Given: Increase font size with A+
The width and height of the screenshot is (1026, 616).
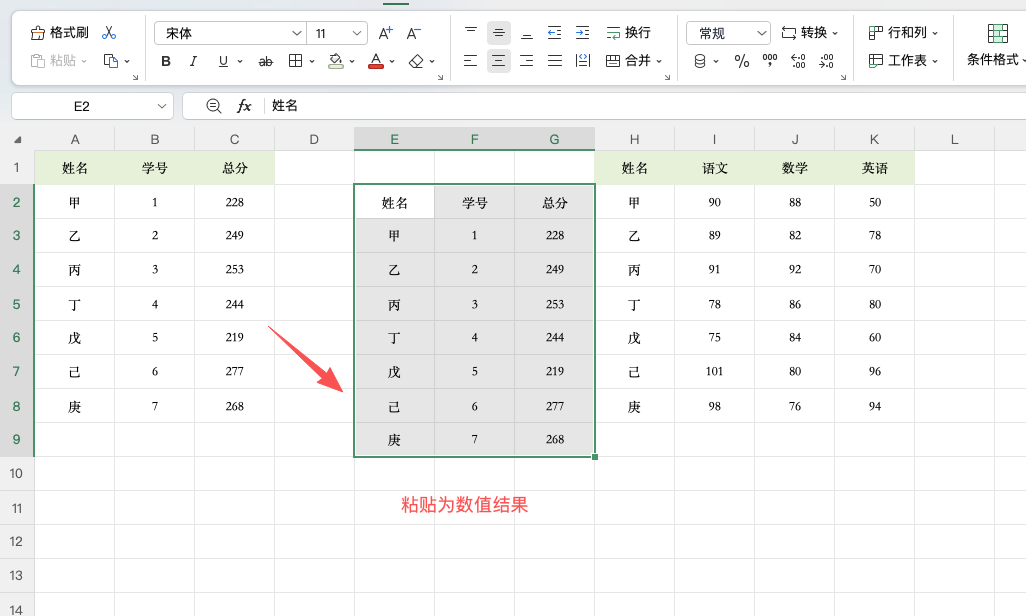Looking at the screenshot, I should click(x=385, y=33).
